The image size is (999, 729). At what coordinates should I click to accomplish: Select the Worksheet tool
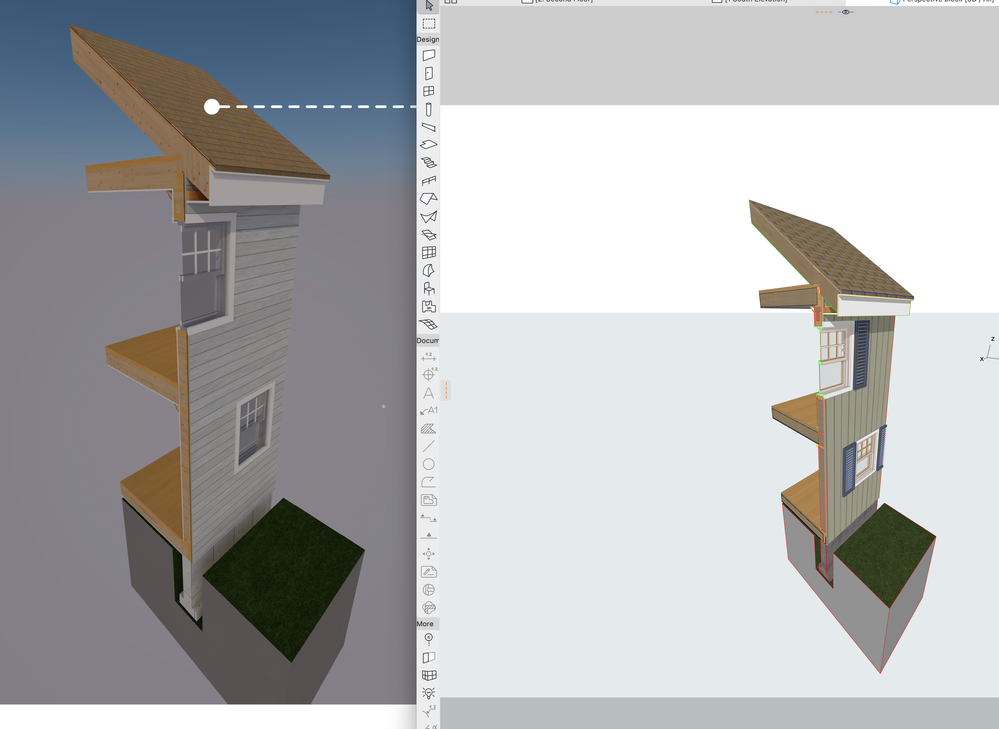[429, 572]
